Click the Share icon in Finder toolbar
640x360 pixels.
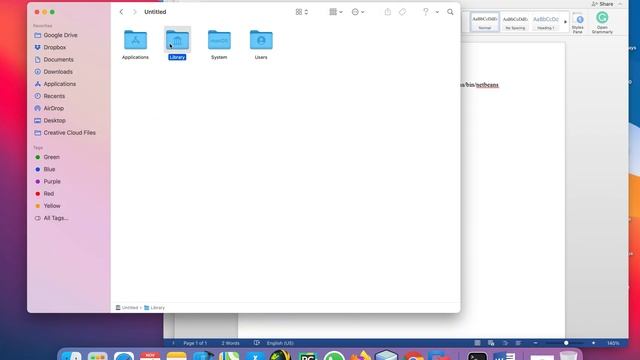tap(387, 12)
